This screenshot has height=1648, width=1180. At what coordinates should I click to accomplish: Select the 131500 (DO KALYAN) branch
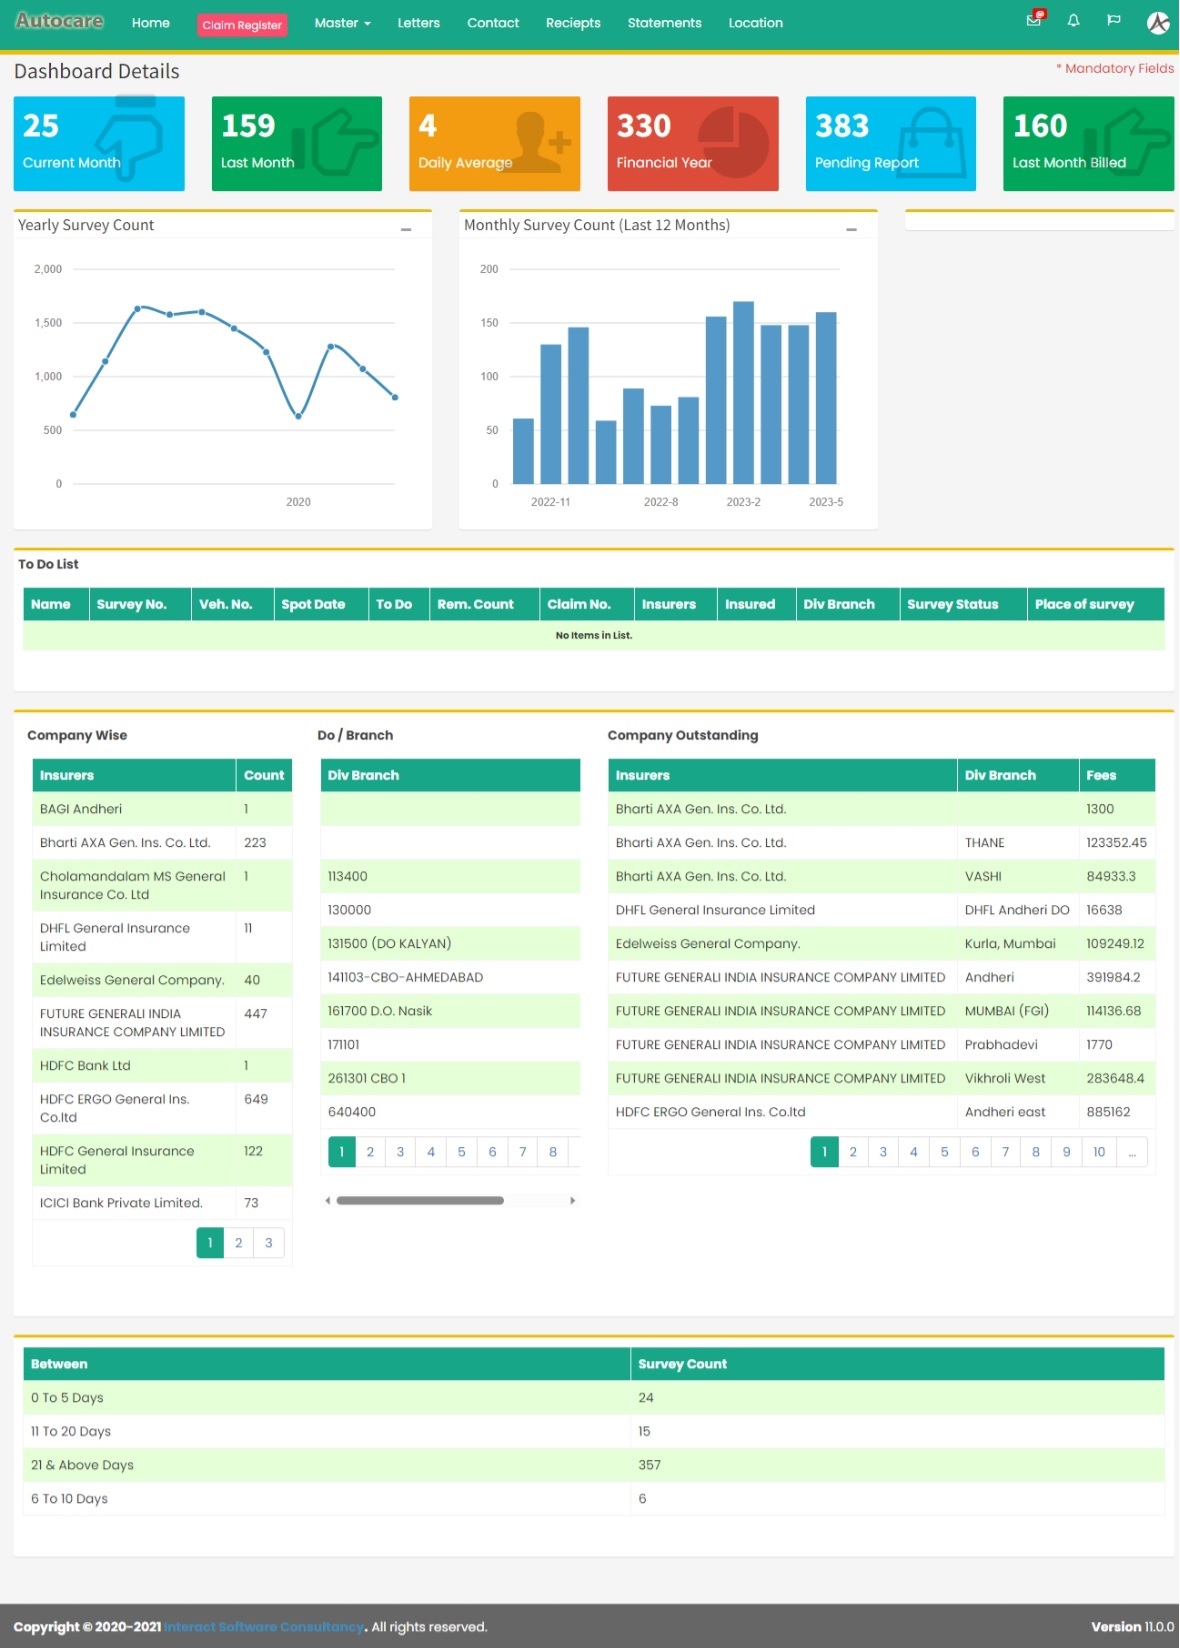(x=450, y=944)
